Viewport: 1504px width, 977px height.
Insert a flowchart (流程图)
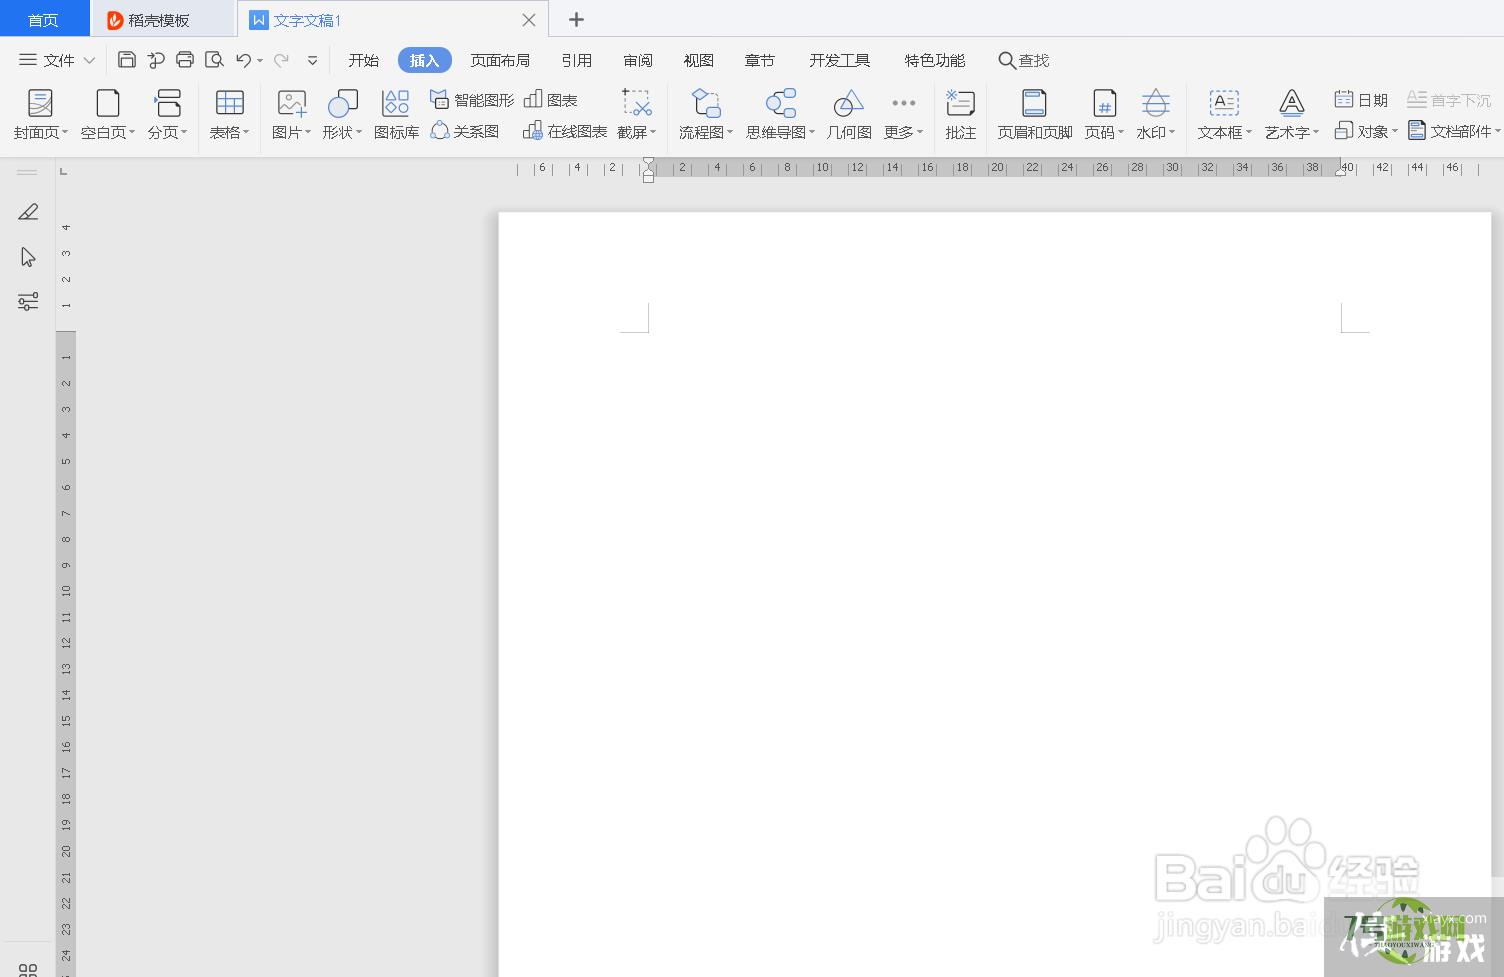(x=706, y=115)
